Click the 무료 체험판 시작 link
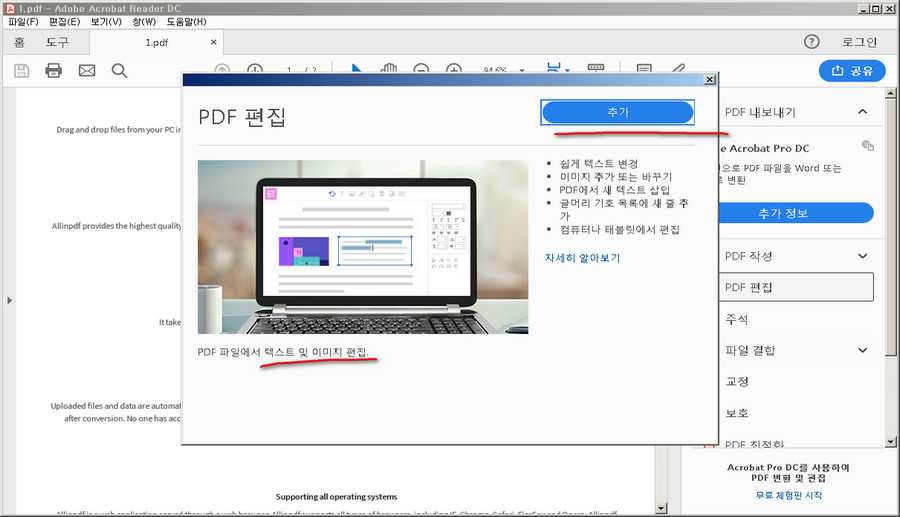The width and height of the screenshot is (900, 517). (789, 495)
